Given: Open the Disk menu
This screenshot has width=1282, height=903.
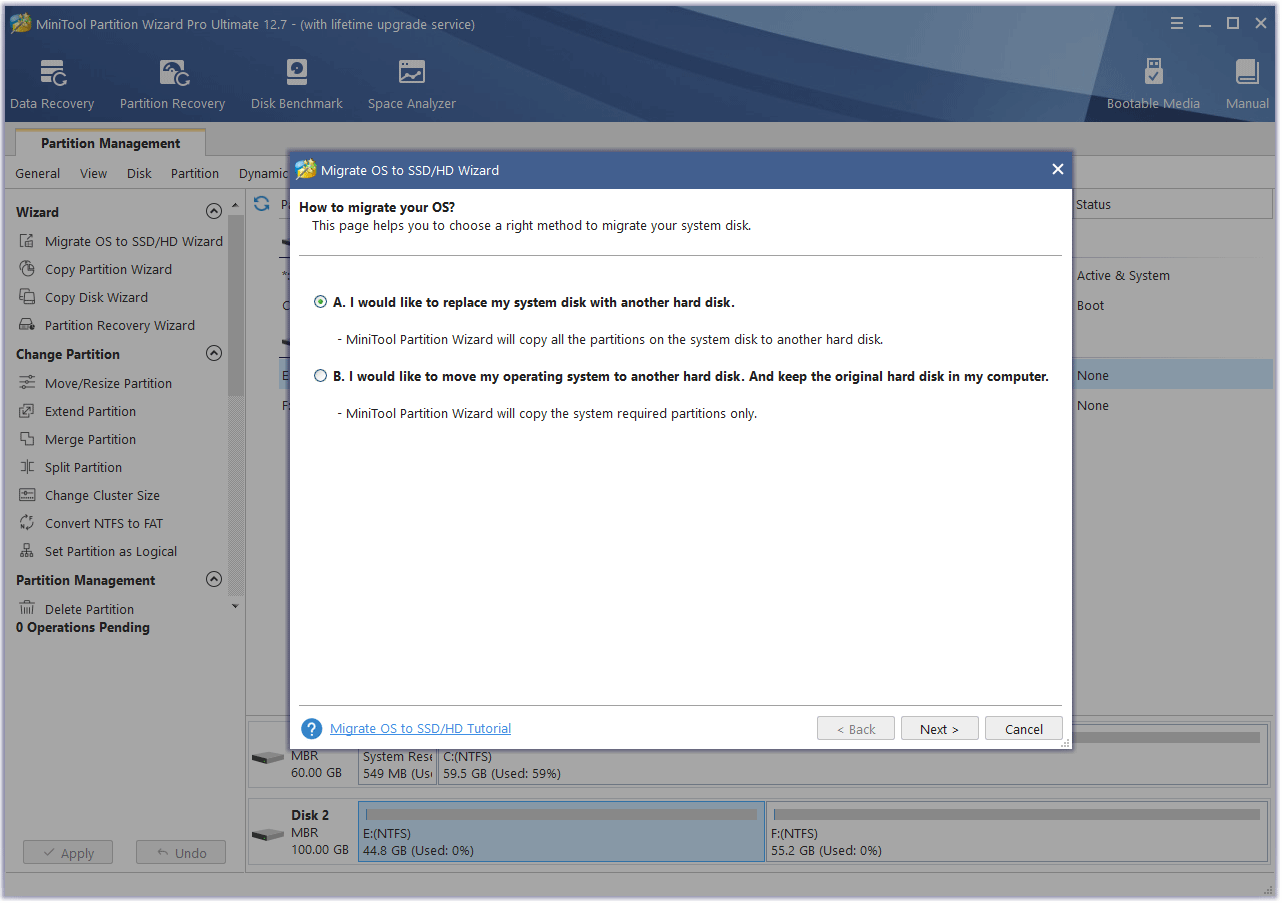Looking at the screenshot, I should tap(140, 173).
